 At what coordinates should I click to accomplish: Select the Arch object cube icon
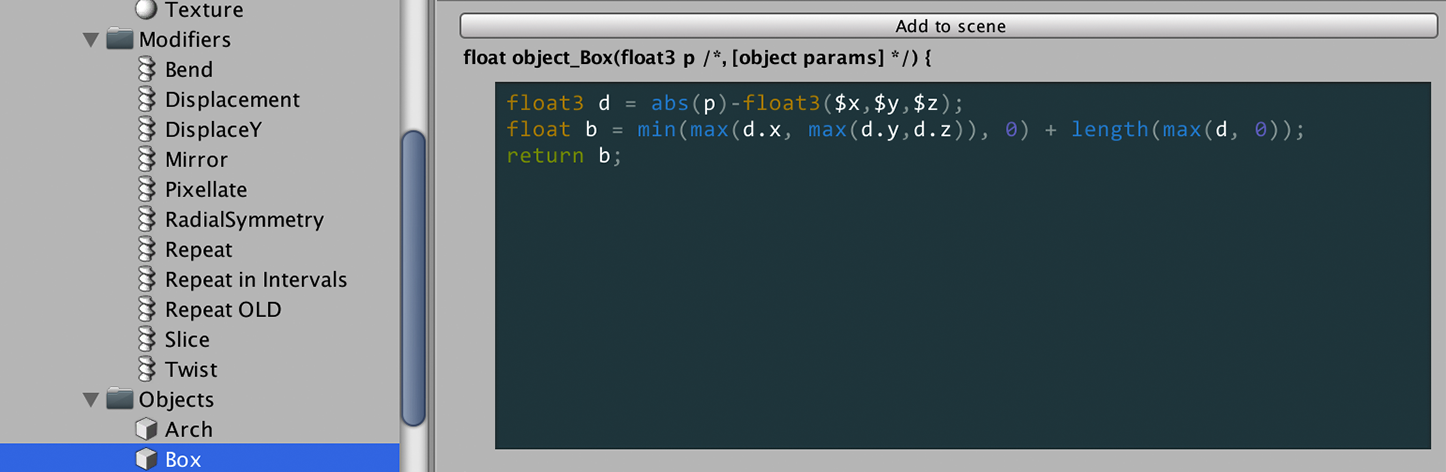[x=147, y=430]
